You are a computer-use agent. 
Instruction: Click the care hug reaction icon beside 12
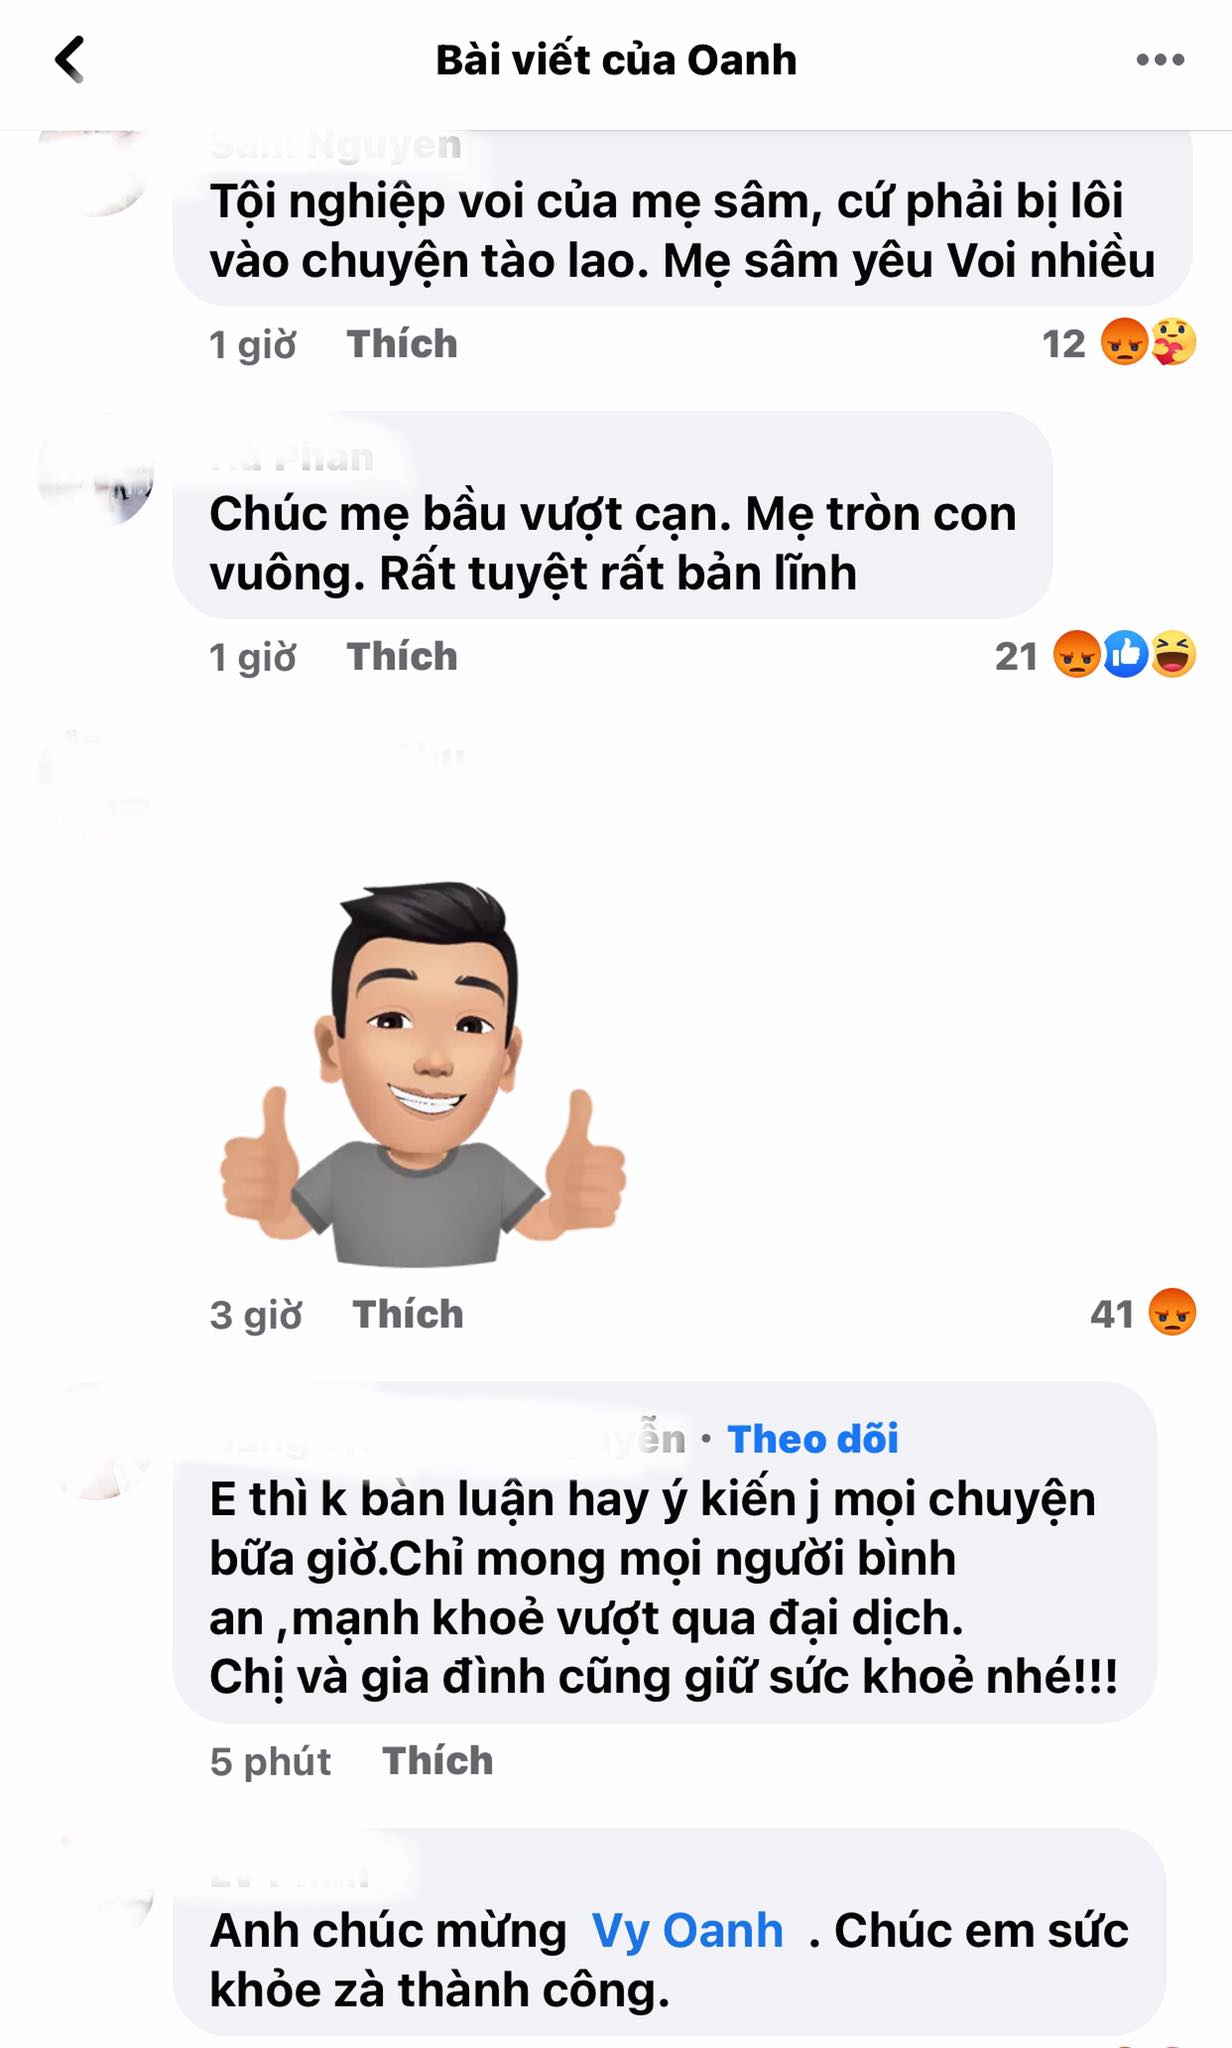click(1172, 343)
